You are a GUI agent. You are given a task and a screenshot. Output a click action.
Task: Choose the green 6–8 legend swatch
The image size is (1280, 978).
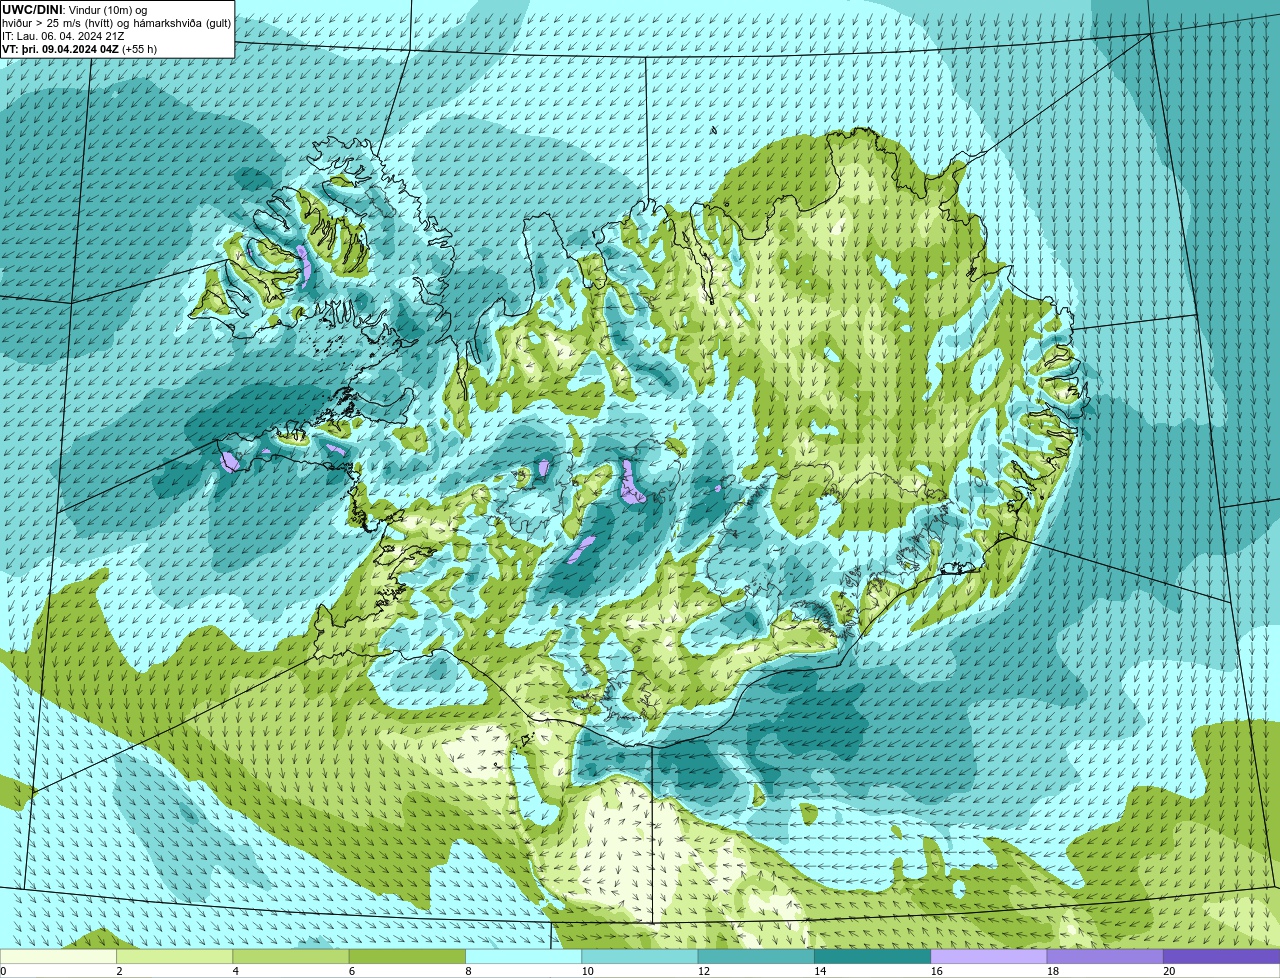(407, 957)
